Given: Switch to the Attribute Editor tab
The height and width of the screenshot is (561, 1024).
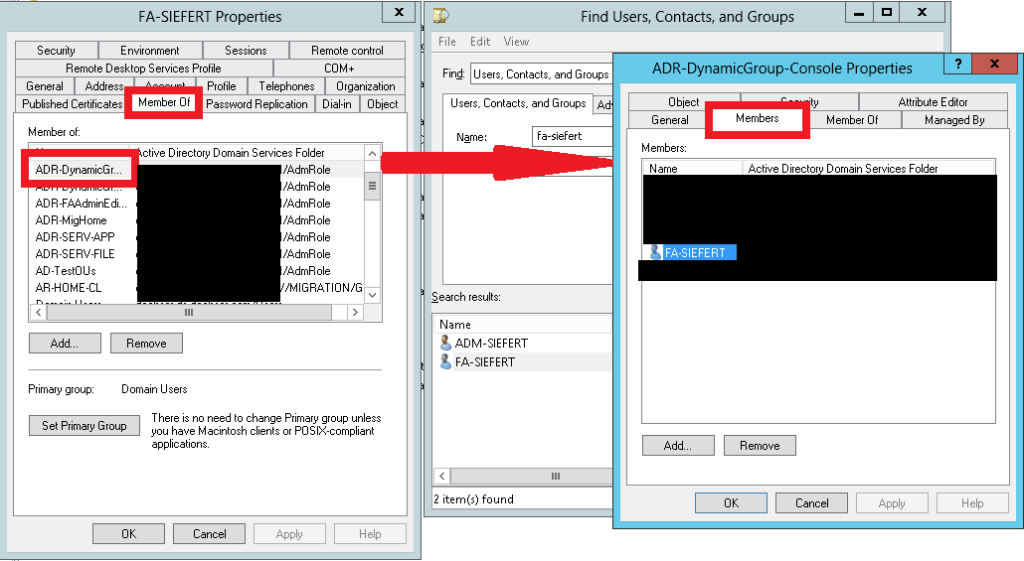Looking at the screenshot, I should pyautogui.click(x=933, y=102).
